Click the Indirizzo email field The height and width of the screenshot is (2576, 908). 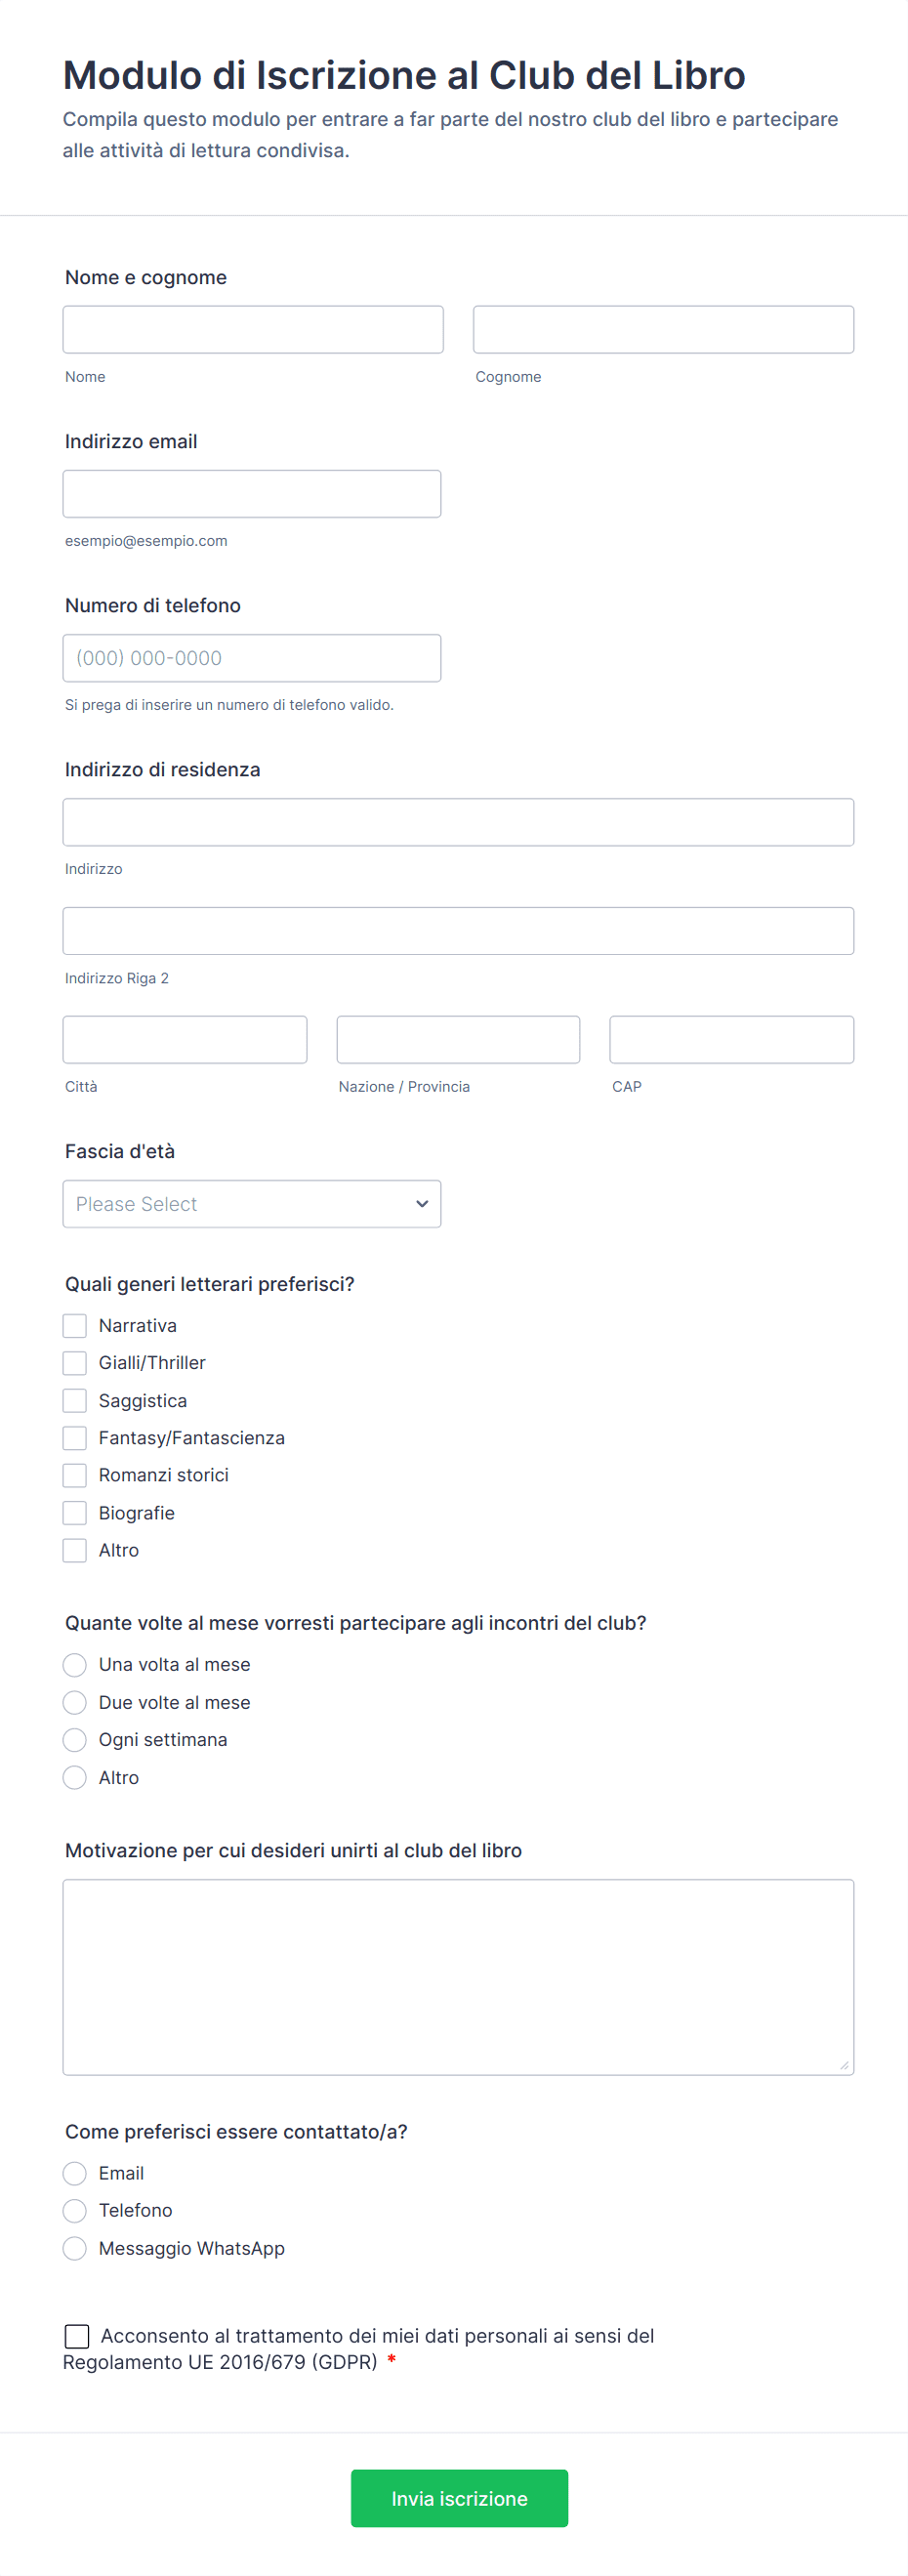tap(251, 494)
